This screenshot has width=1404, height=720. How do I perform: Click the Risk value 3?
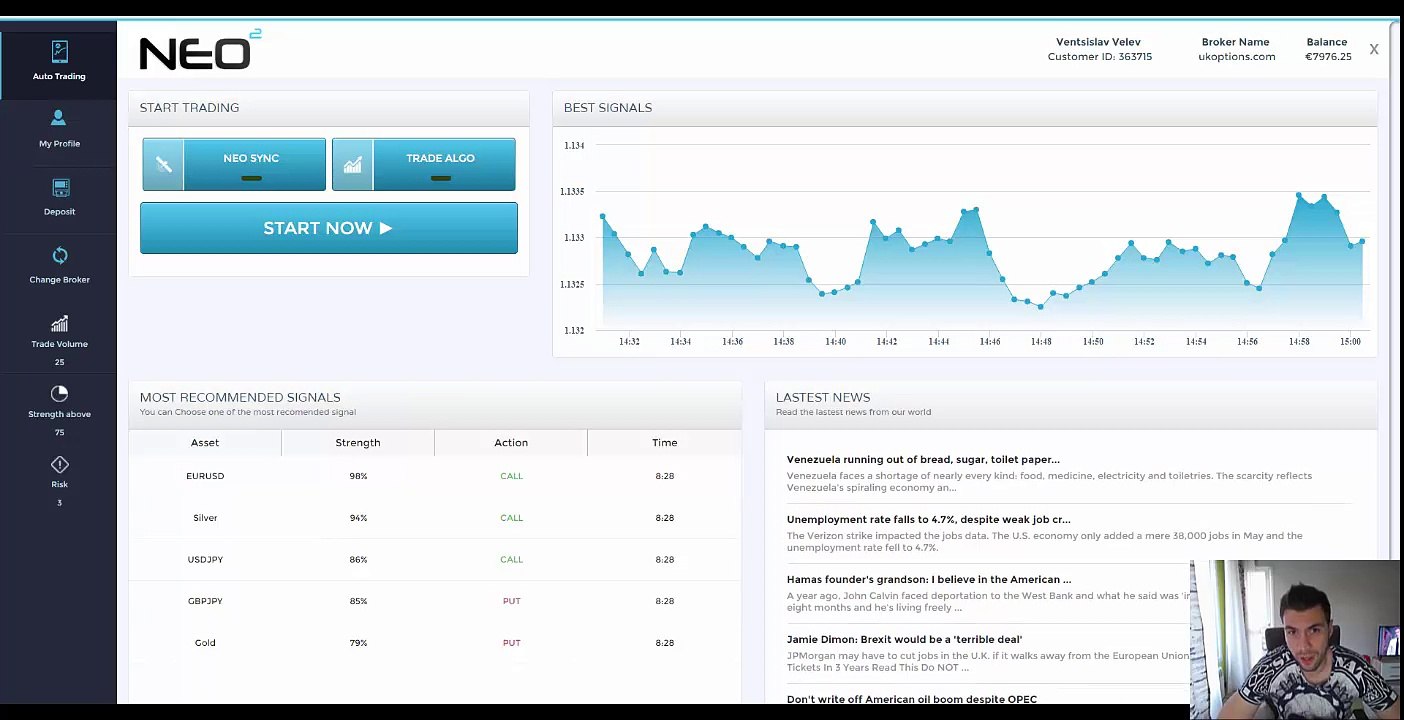pyautogui.click(x=59, y=502)
